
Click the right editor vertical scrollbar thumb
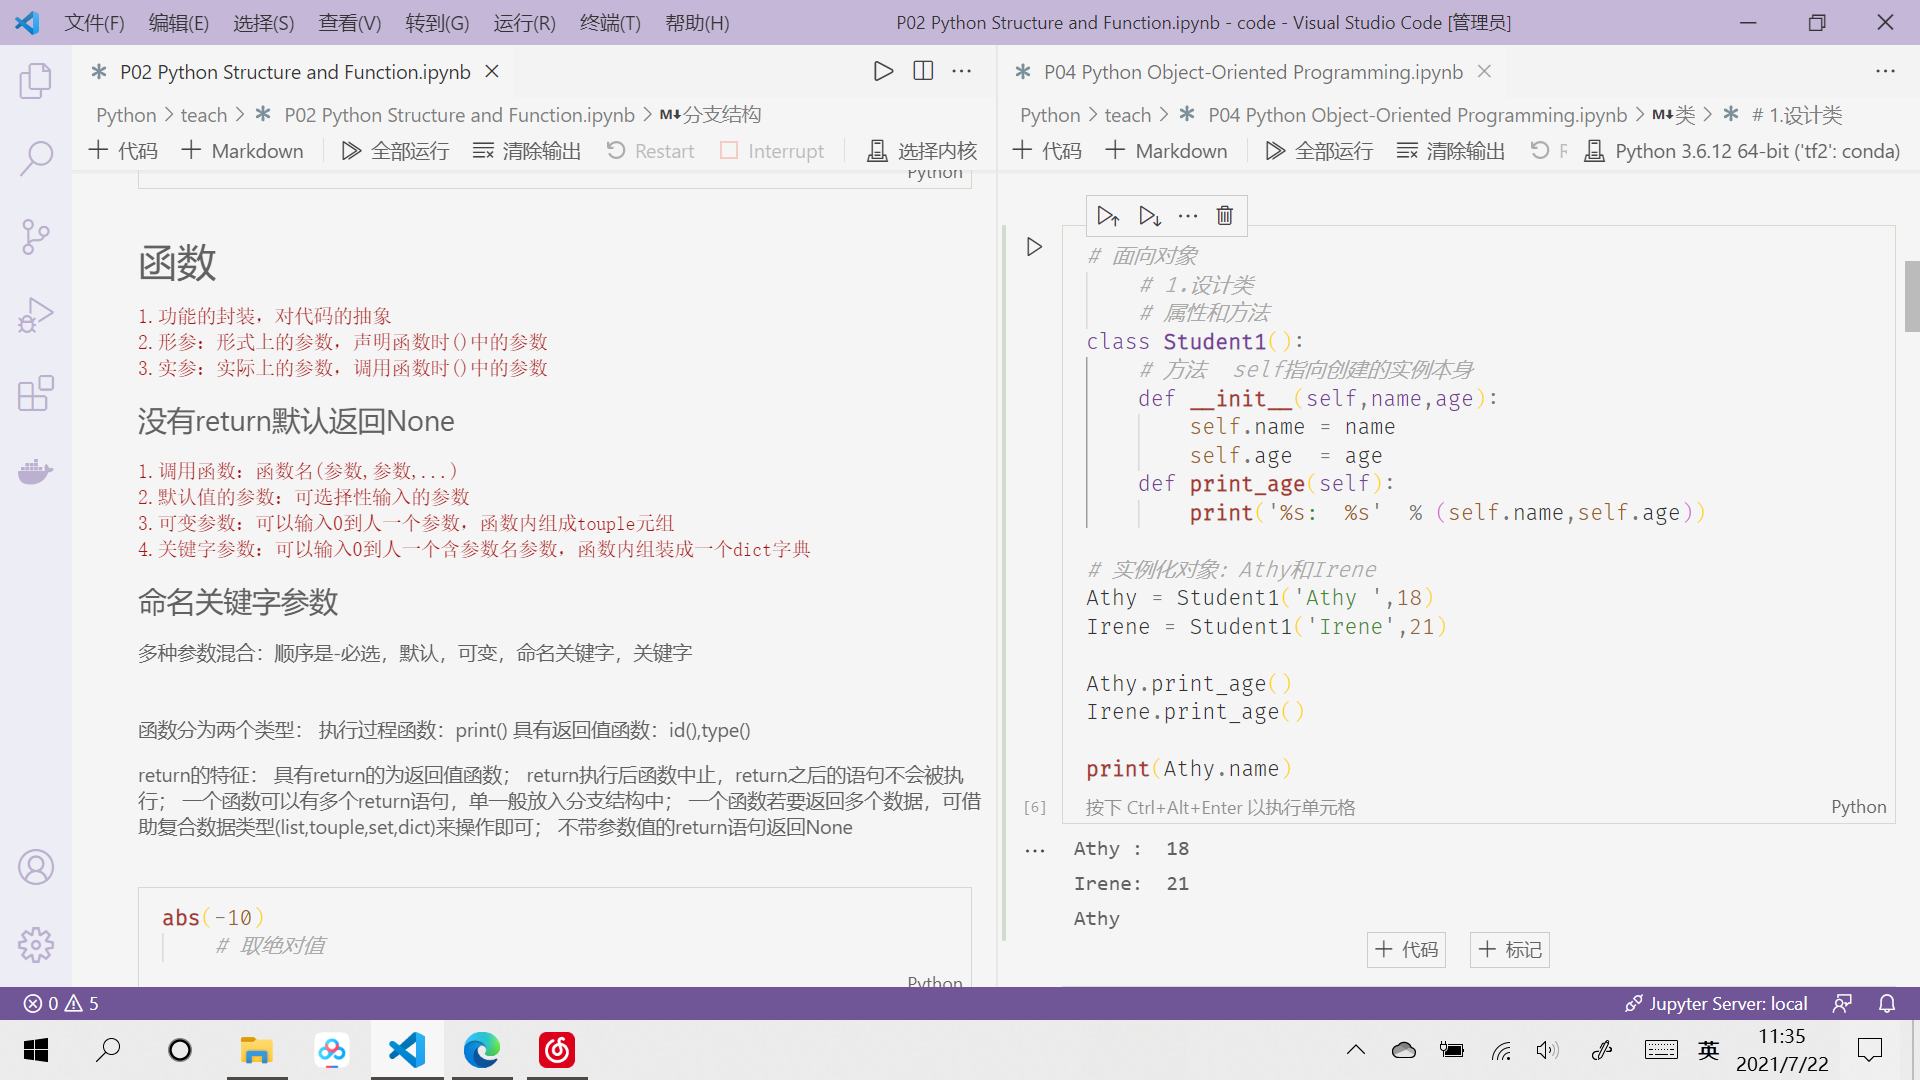pos(1911,296)
